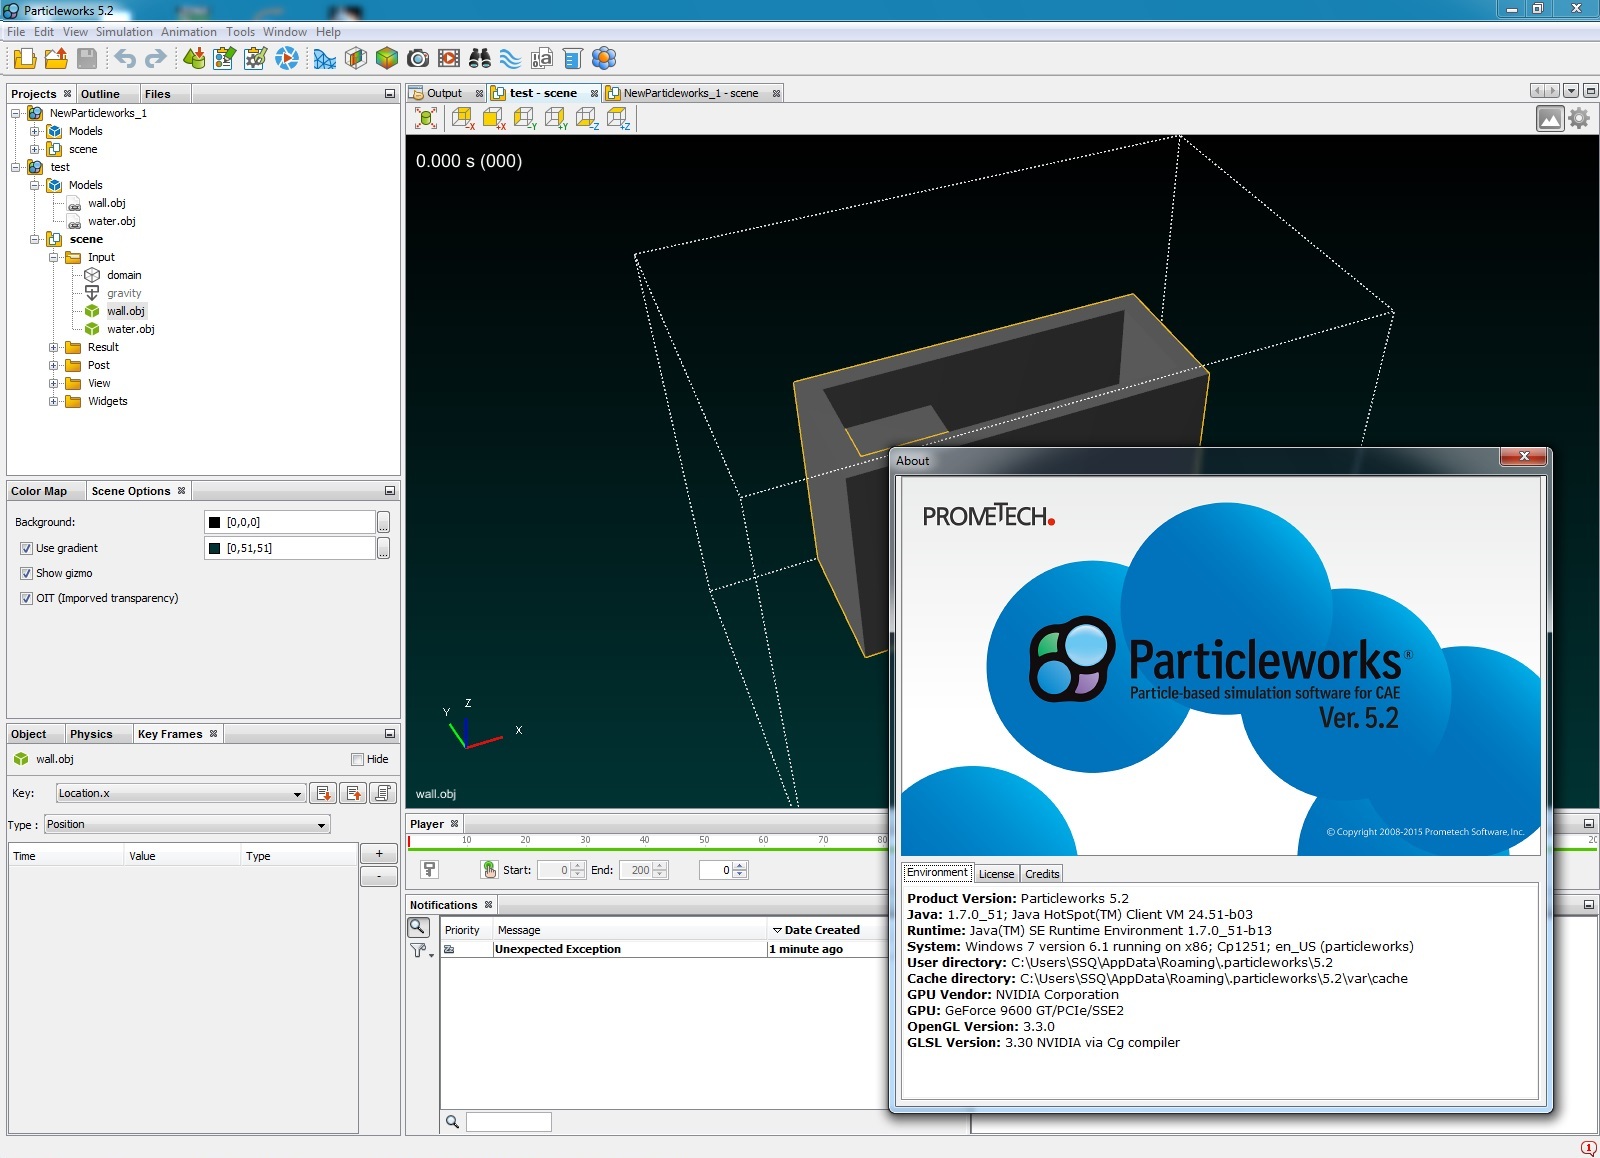Set view to -Z with cube icon
Screen dimensions: 1600x1158
[587, 118]
